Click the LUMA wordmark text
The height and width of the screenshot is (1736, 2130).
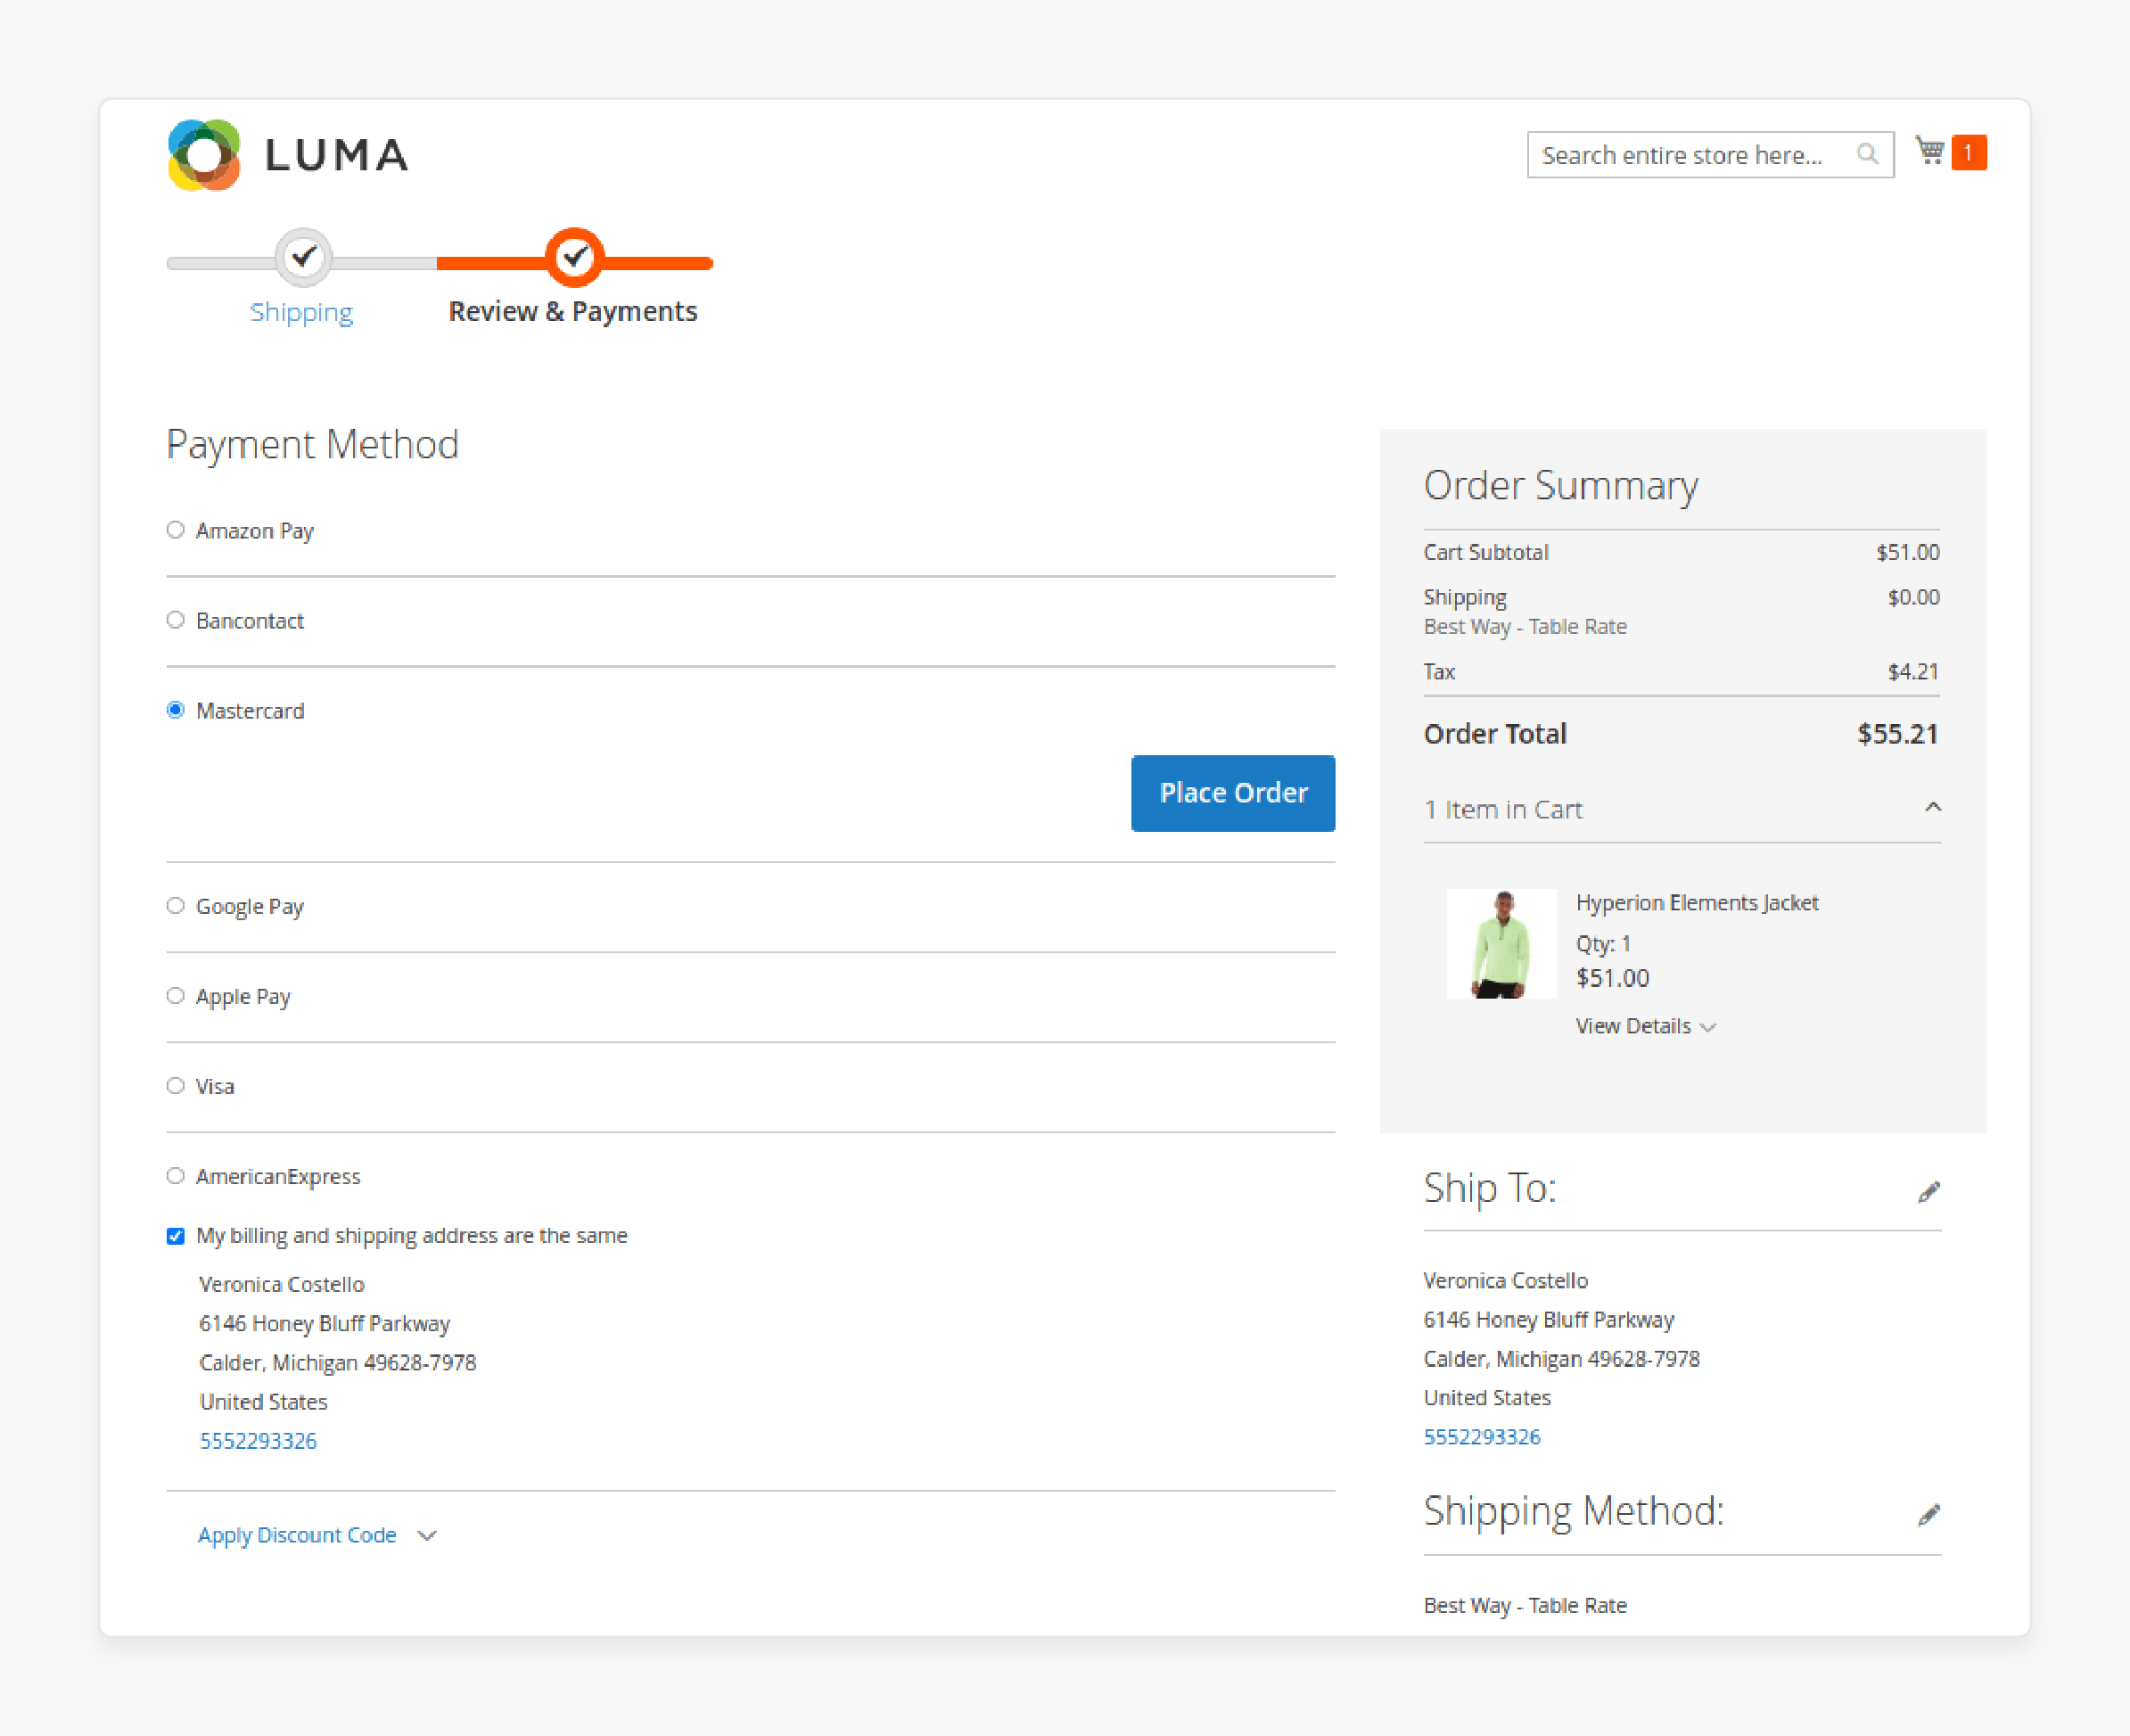click(x=337, y=155)
